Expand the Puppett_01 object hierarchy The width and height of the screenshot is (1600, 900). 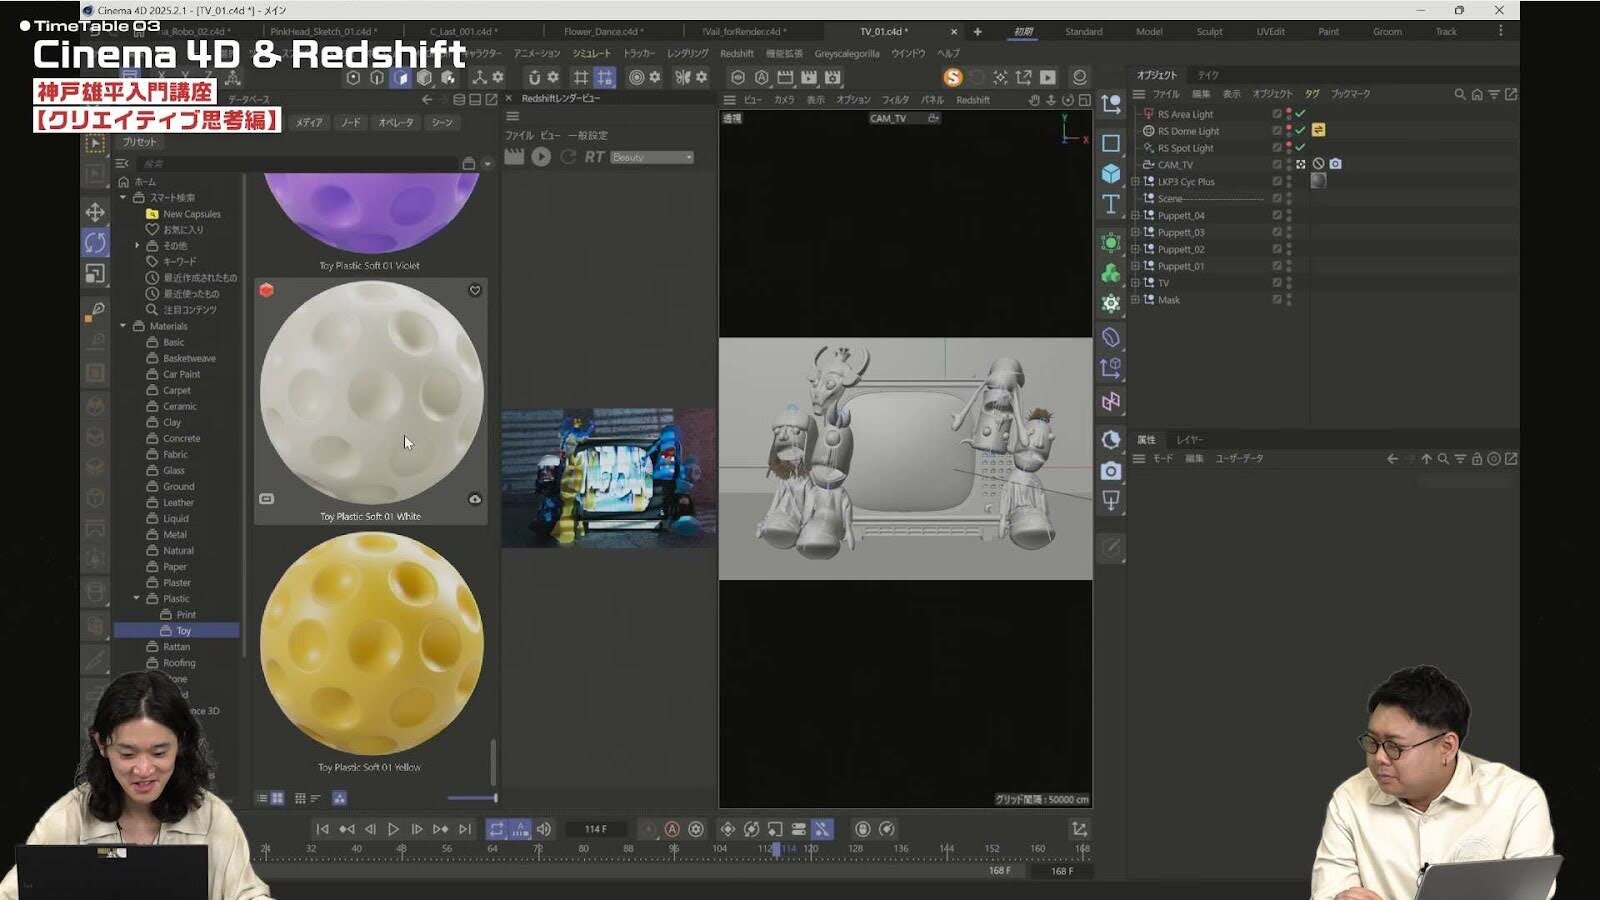coord(1135,266)
